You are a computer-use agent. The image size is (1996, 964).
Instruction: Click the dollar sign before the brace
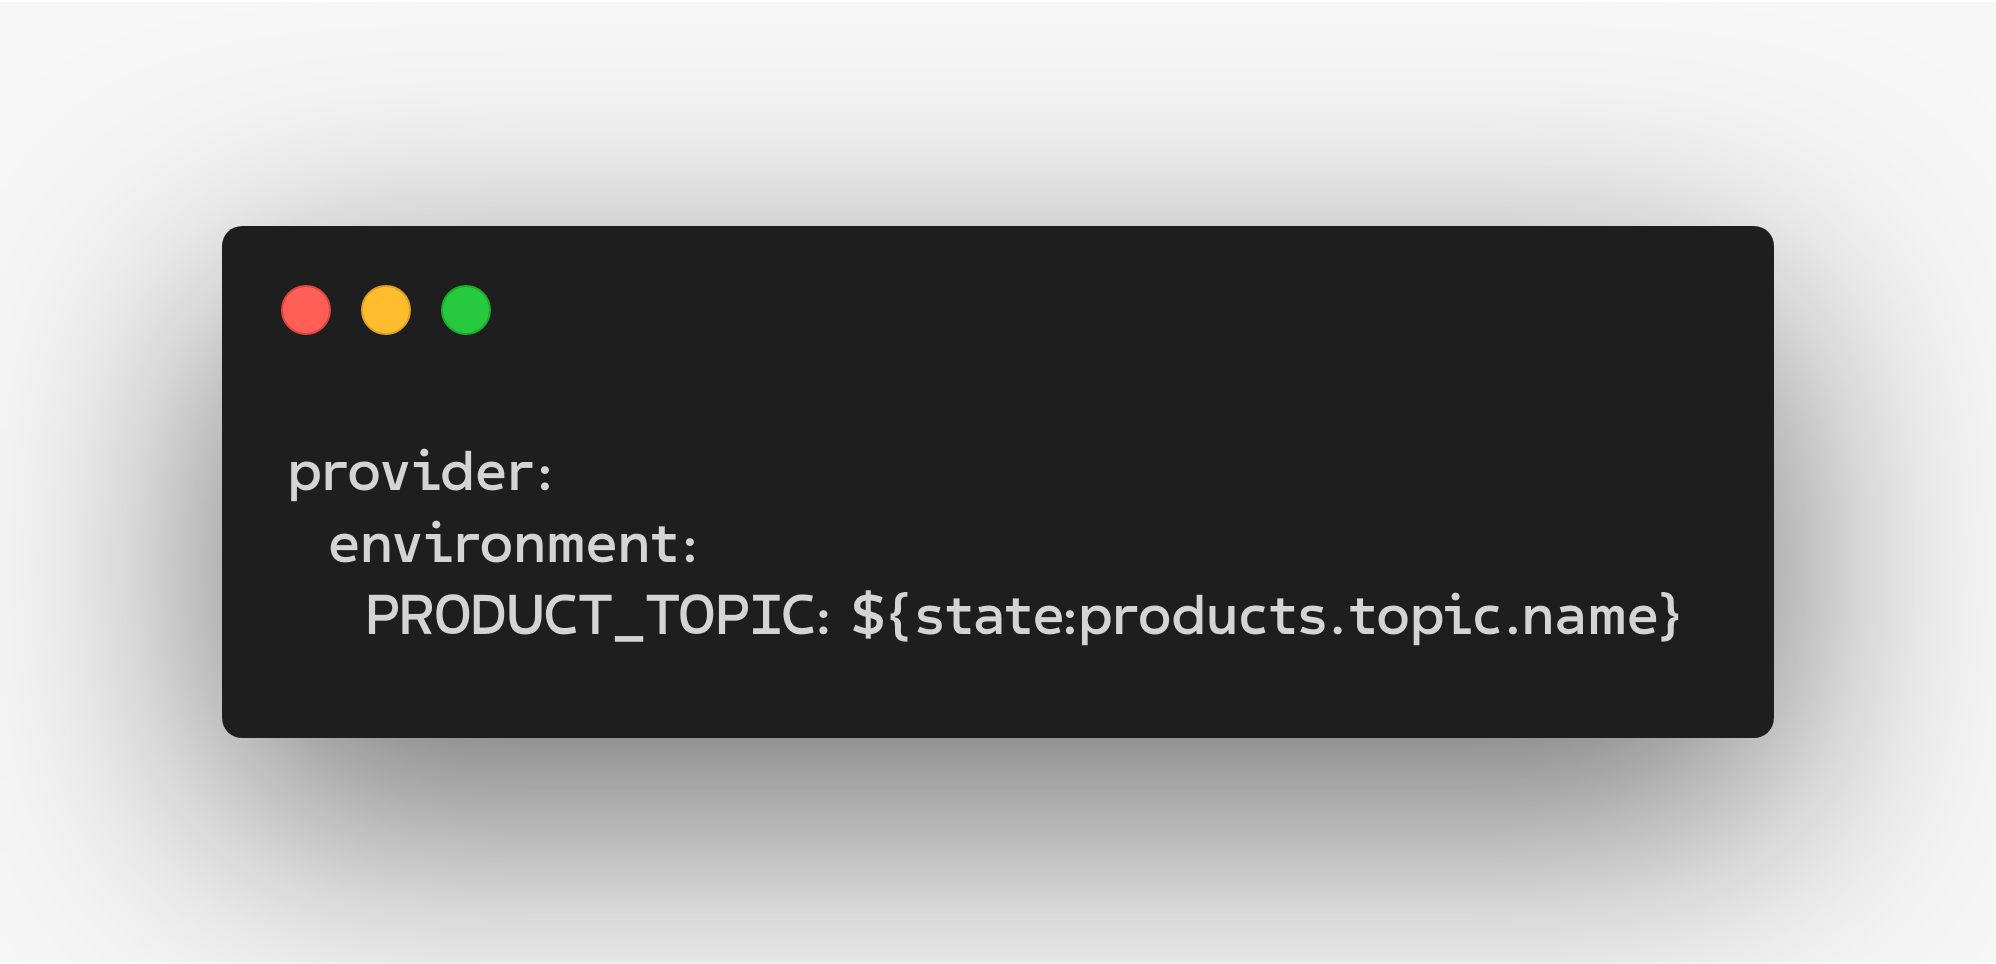pyautogui.click(x=868, y=615)
